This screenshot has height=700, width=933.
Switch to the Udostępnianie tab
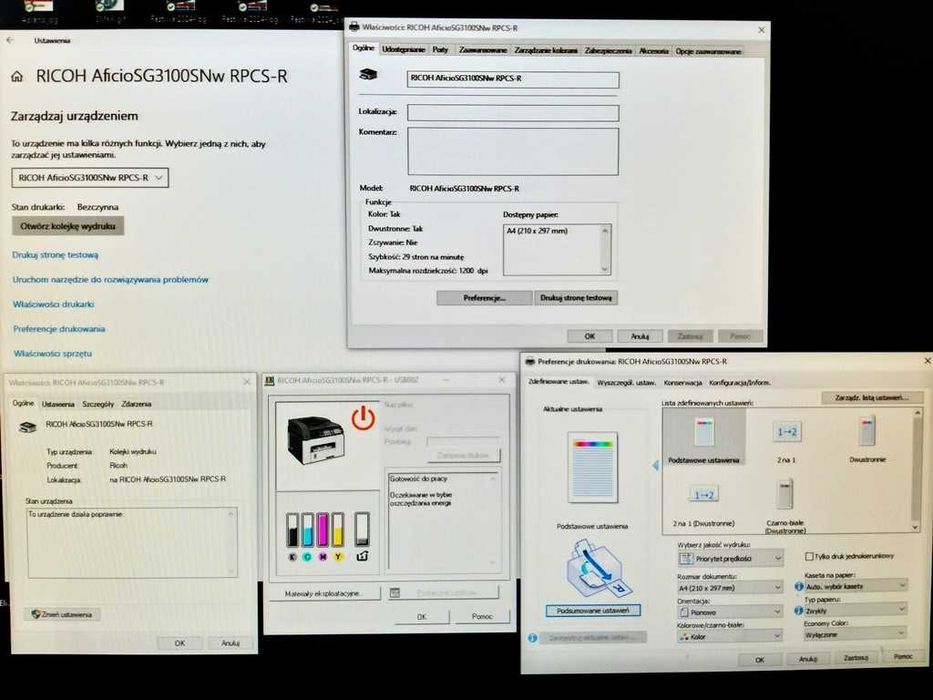(x=403, y=49)
